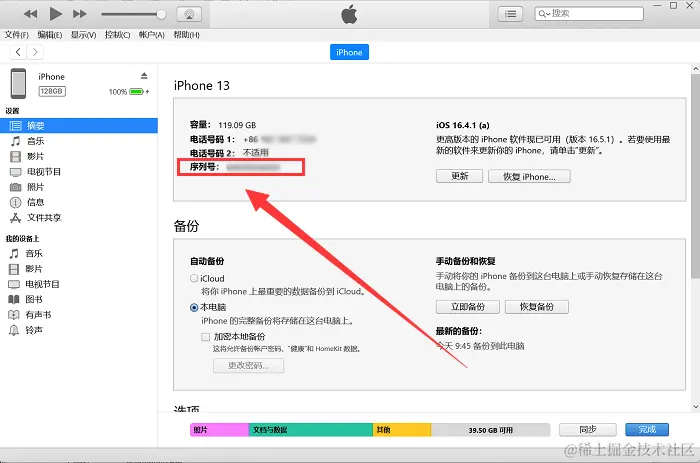Click the iPhone device icon in sidebar
The height and width of the screenshot is (463, 700).
pos(18,83)
